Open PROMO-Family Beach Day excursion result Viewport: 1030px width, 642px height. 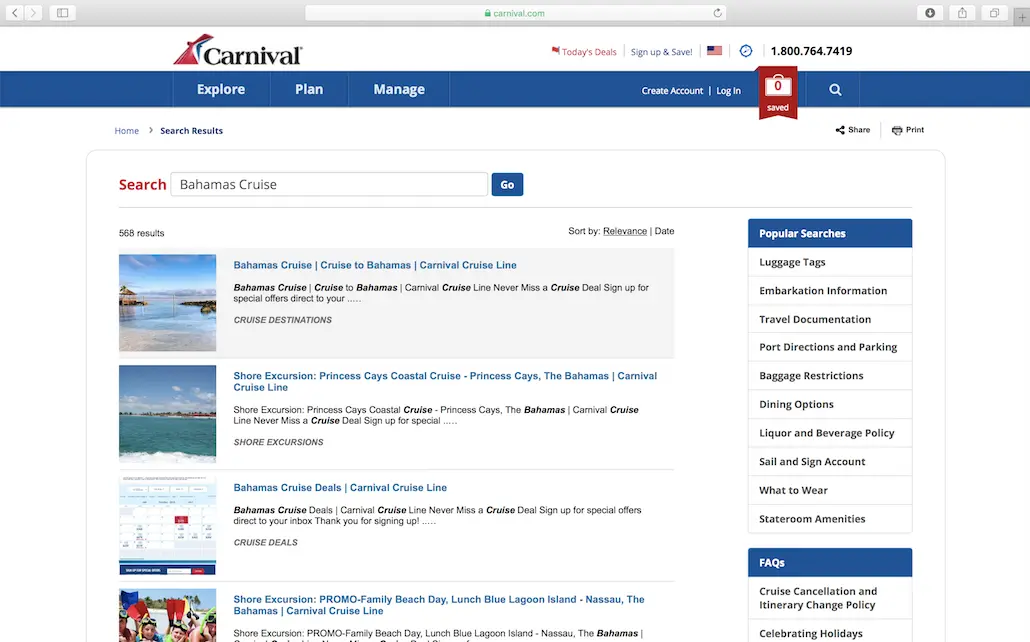coord(439,605)
